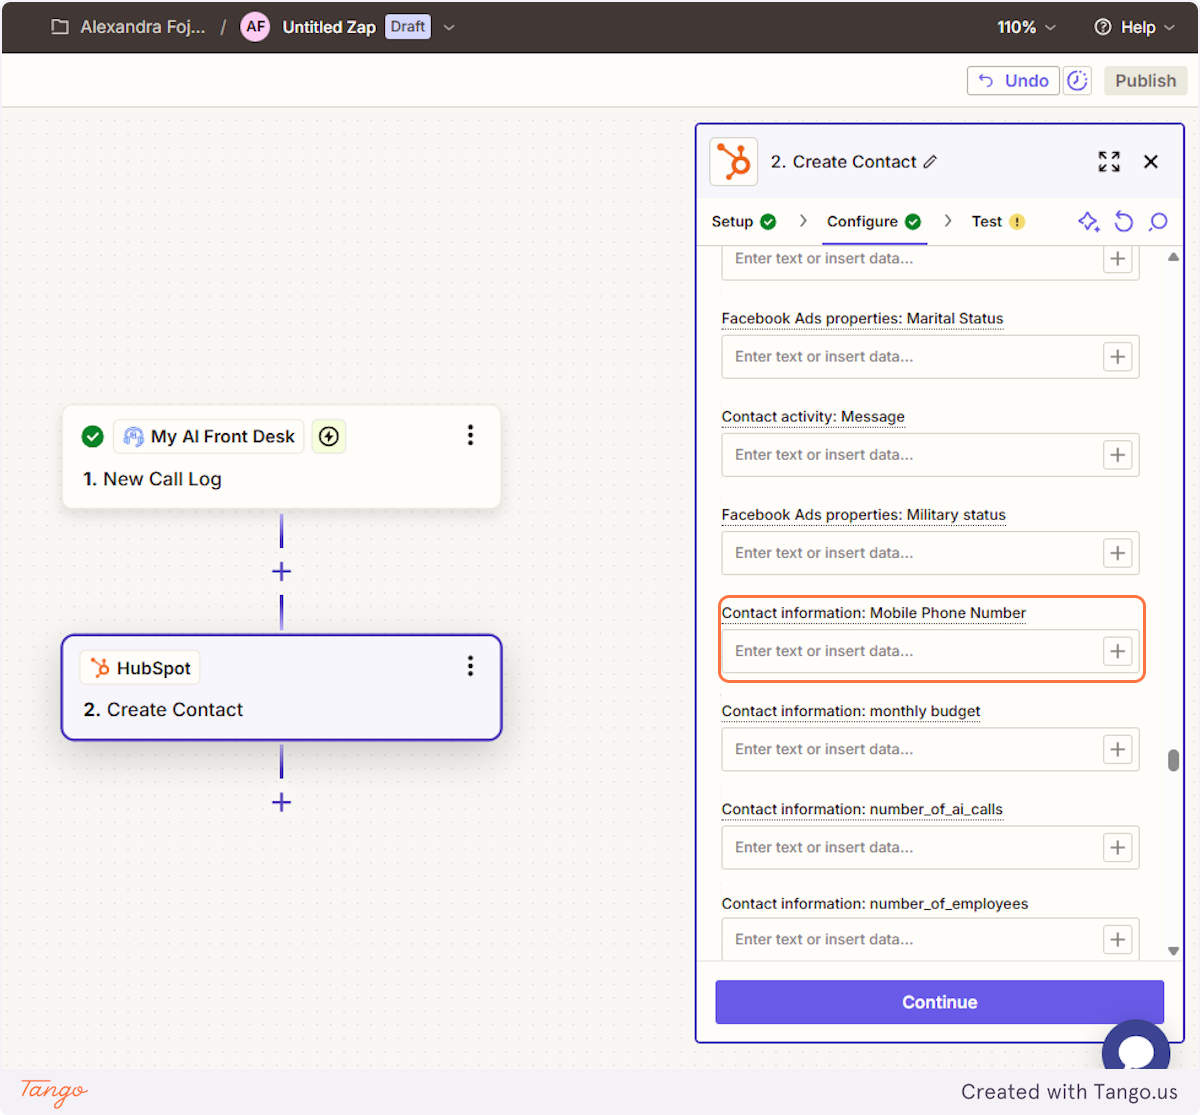Viewport: 1200px width, 1115px height.
Task: Expand the Create Contact panel to fullscreen
Action: 1109,161
